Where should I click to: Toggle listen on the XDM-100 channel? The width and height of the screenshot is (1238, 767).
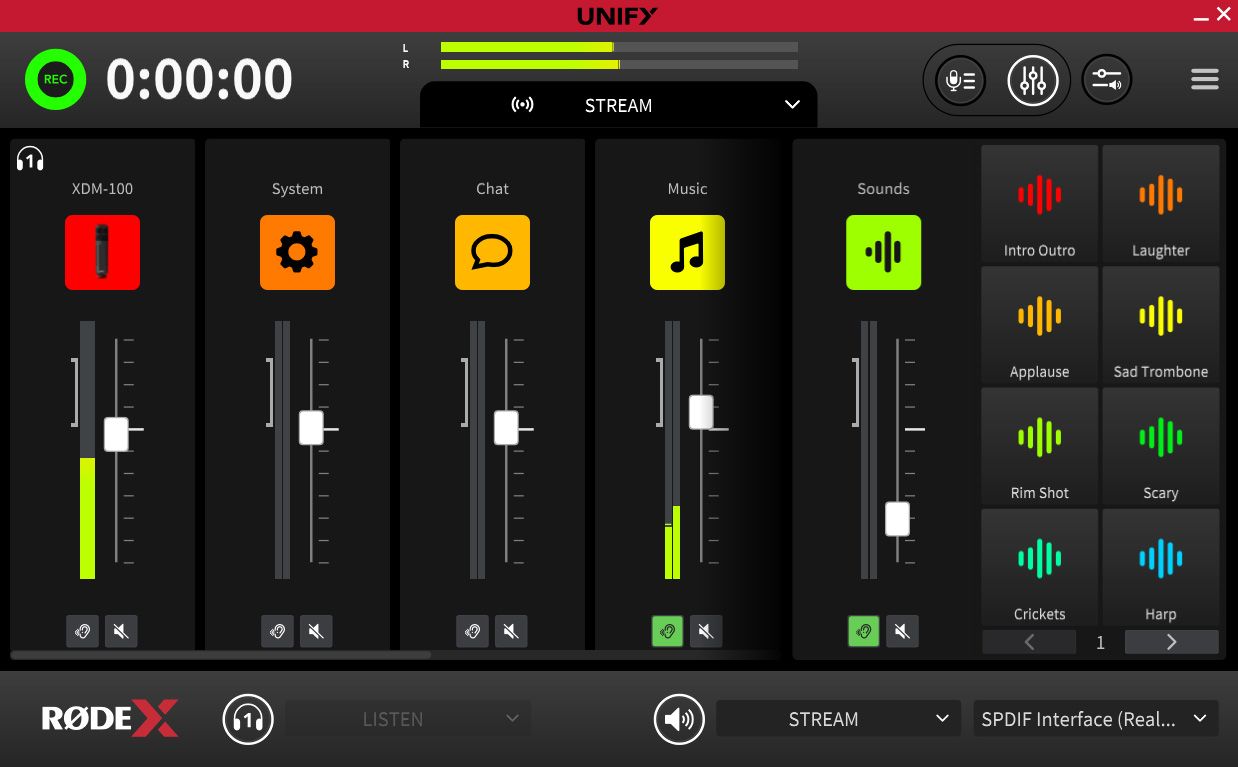83,631
